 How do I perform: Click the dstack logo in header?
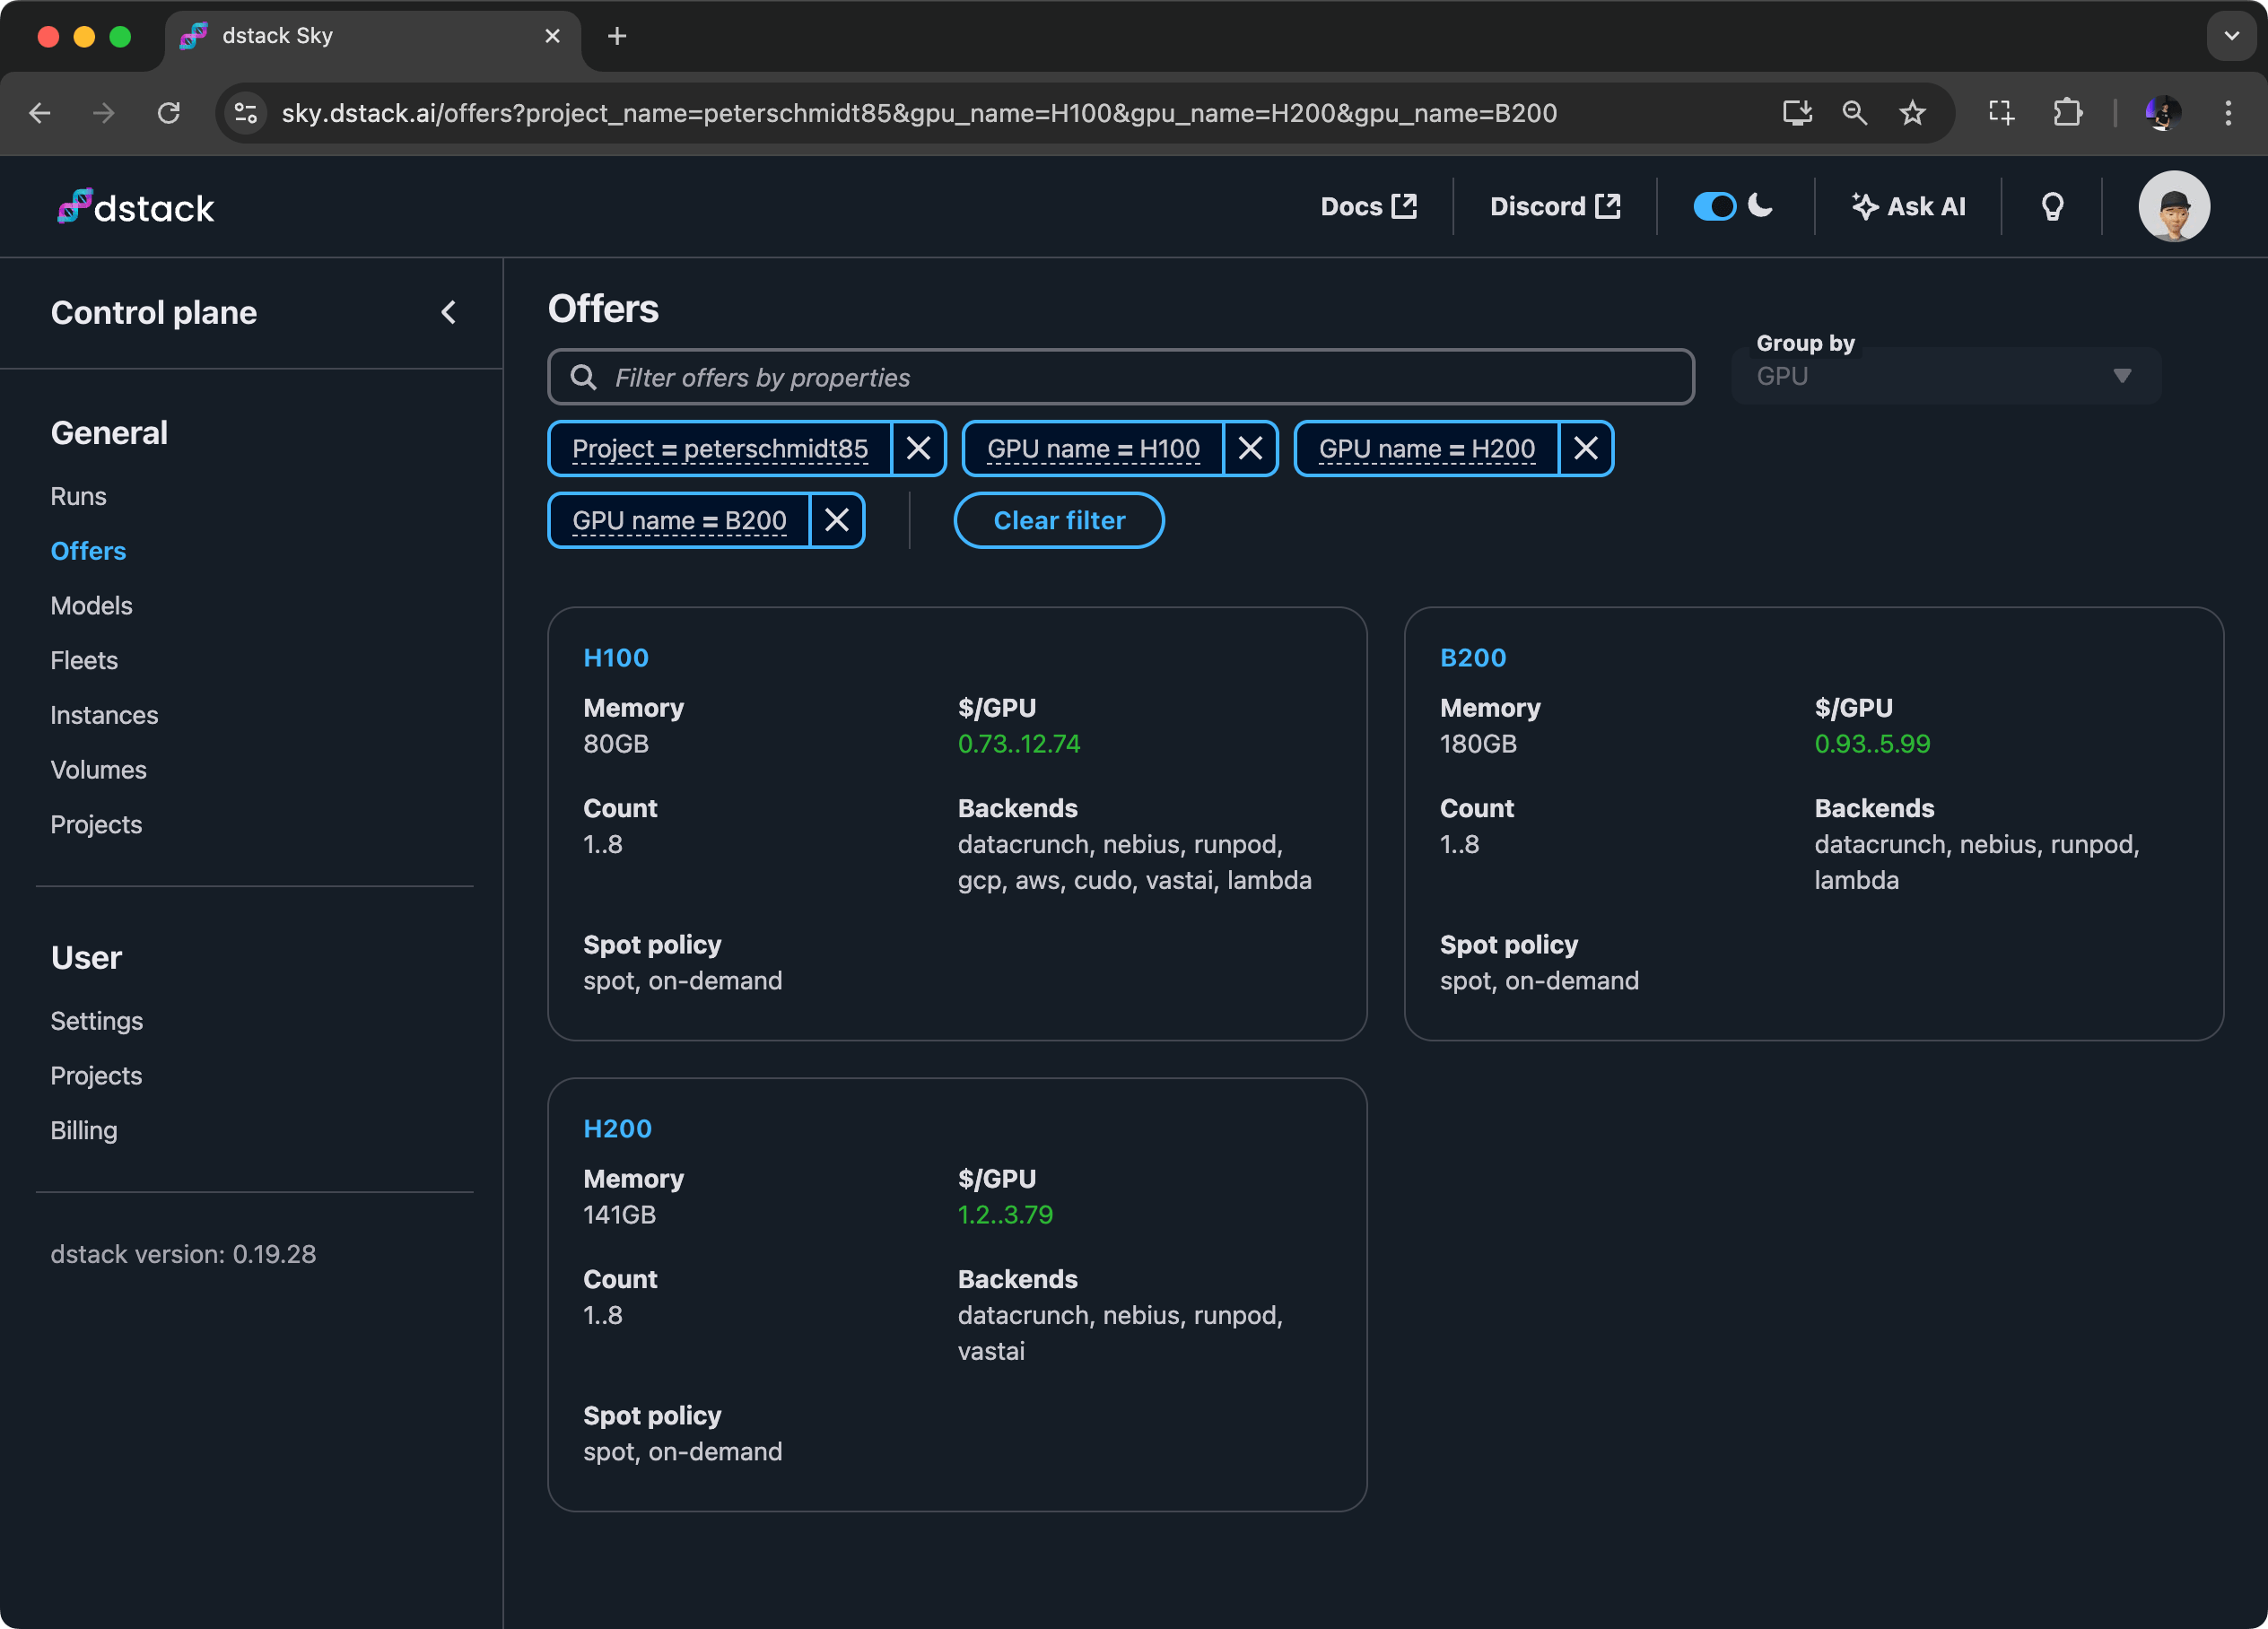pos(136,207)
